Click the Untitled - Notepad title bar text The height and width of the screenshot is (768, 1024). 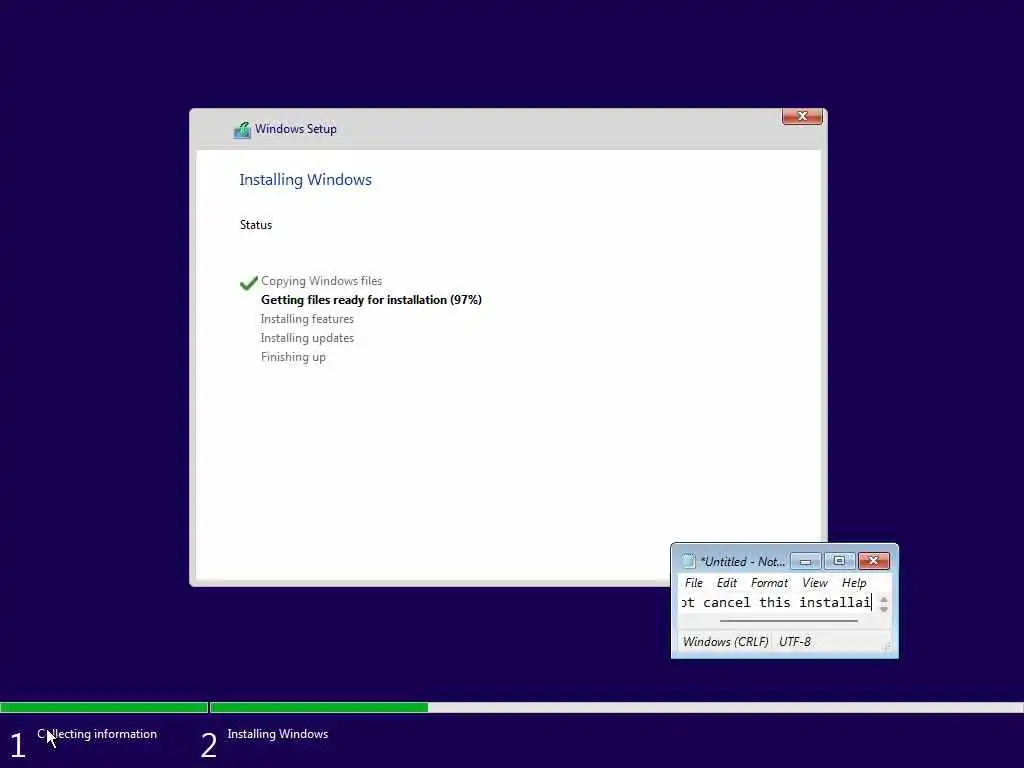click(x=743, y=562)
